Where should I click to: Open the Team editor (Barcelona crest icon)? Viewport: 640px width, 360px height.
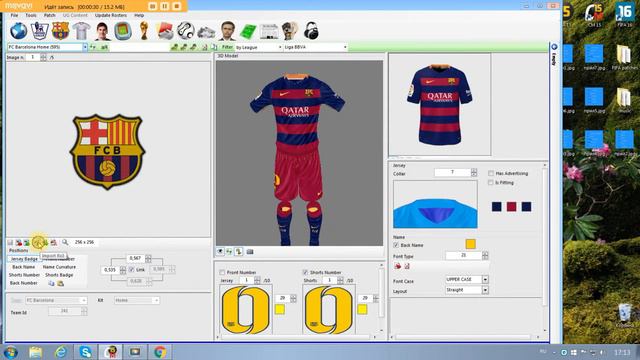click(60, 31)
